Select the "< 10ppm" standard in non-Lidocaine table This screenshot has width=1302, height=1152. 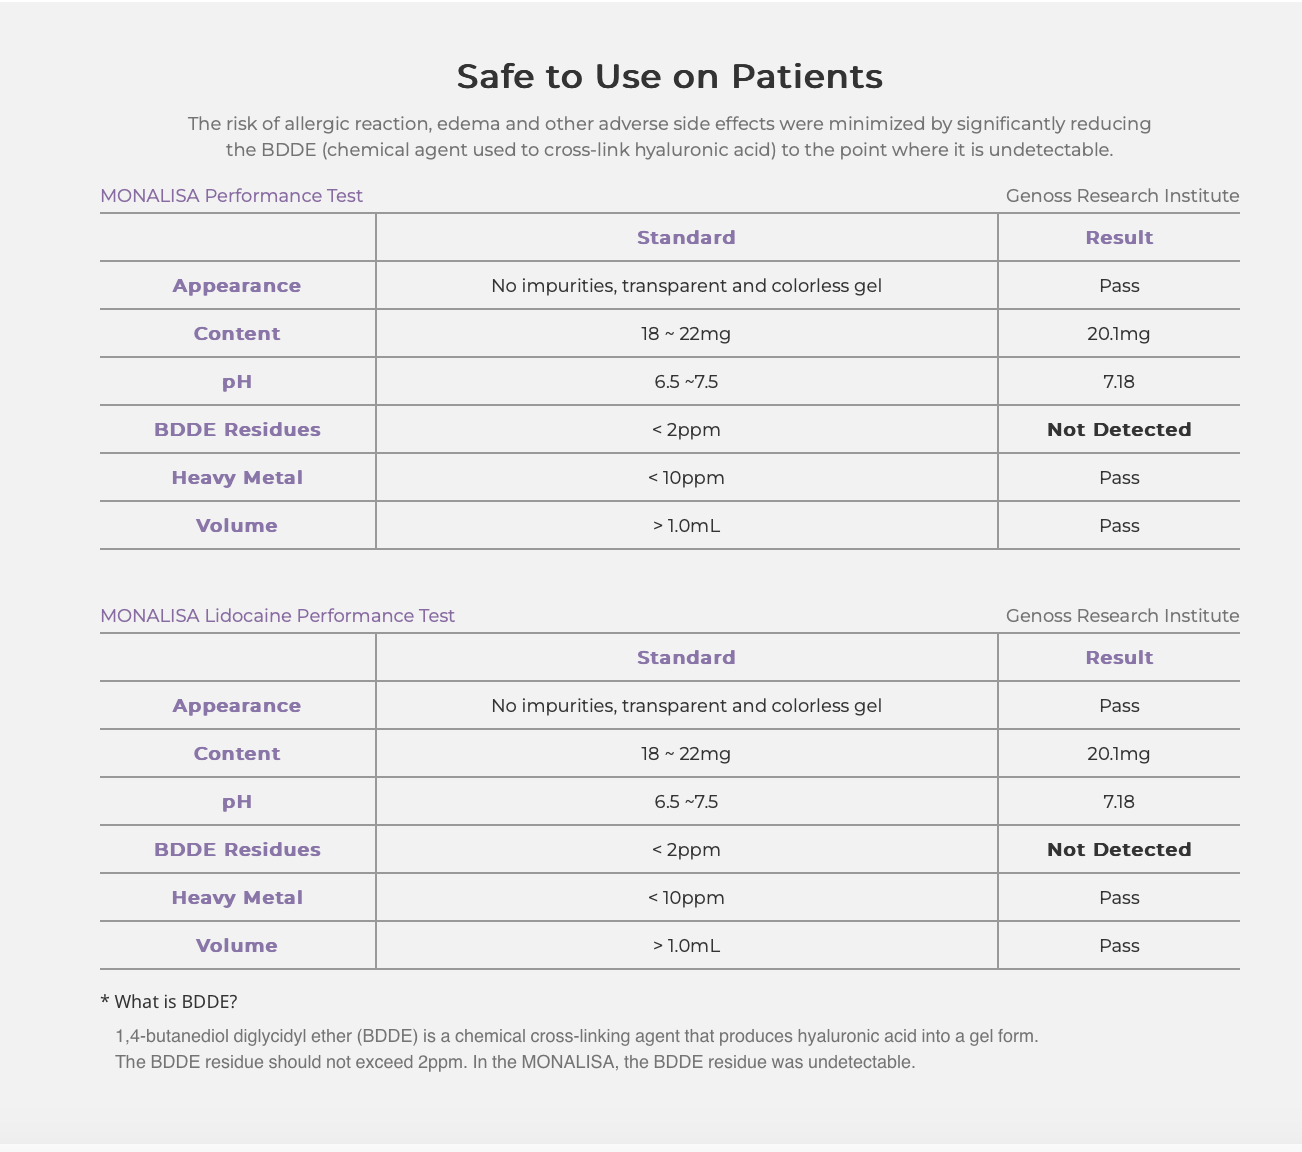(x=686, y=478)
